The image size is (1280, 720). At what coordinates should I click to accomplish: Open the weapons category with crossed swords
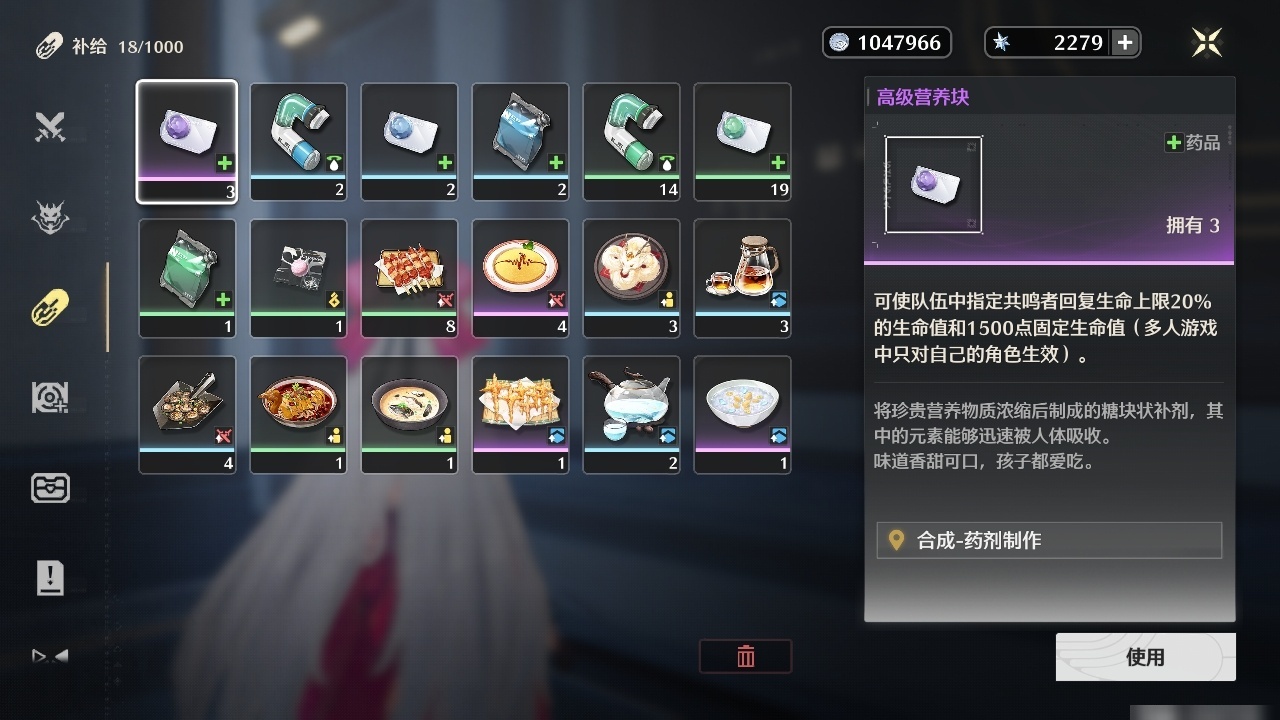click(x=50, y=127)
